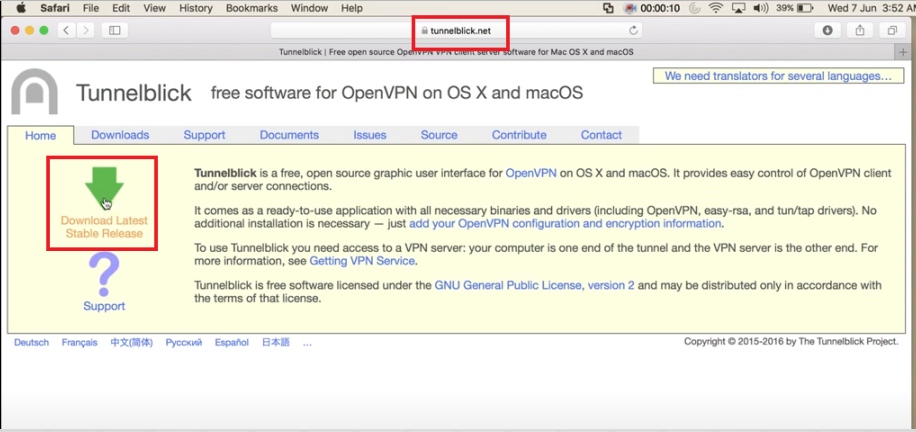Click the tunnelblick.net address bar

click(x=456, y=30)
